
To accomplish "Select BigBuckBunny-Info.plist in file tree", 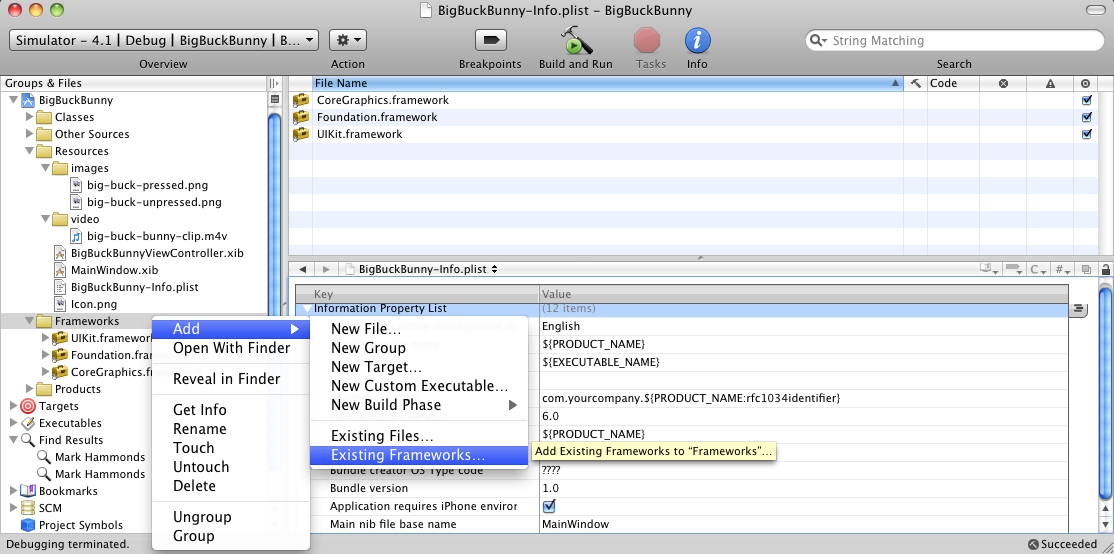I will coord(134,288).
